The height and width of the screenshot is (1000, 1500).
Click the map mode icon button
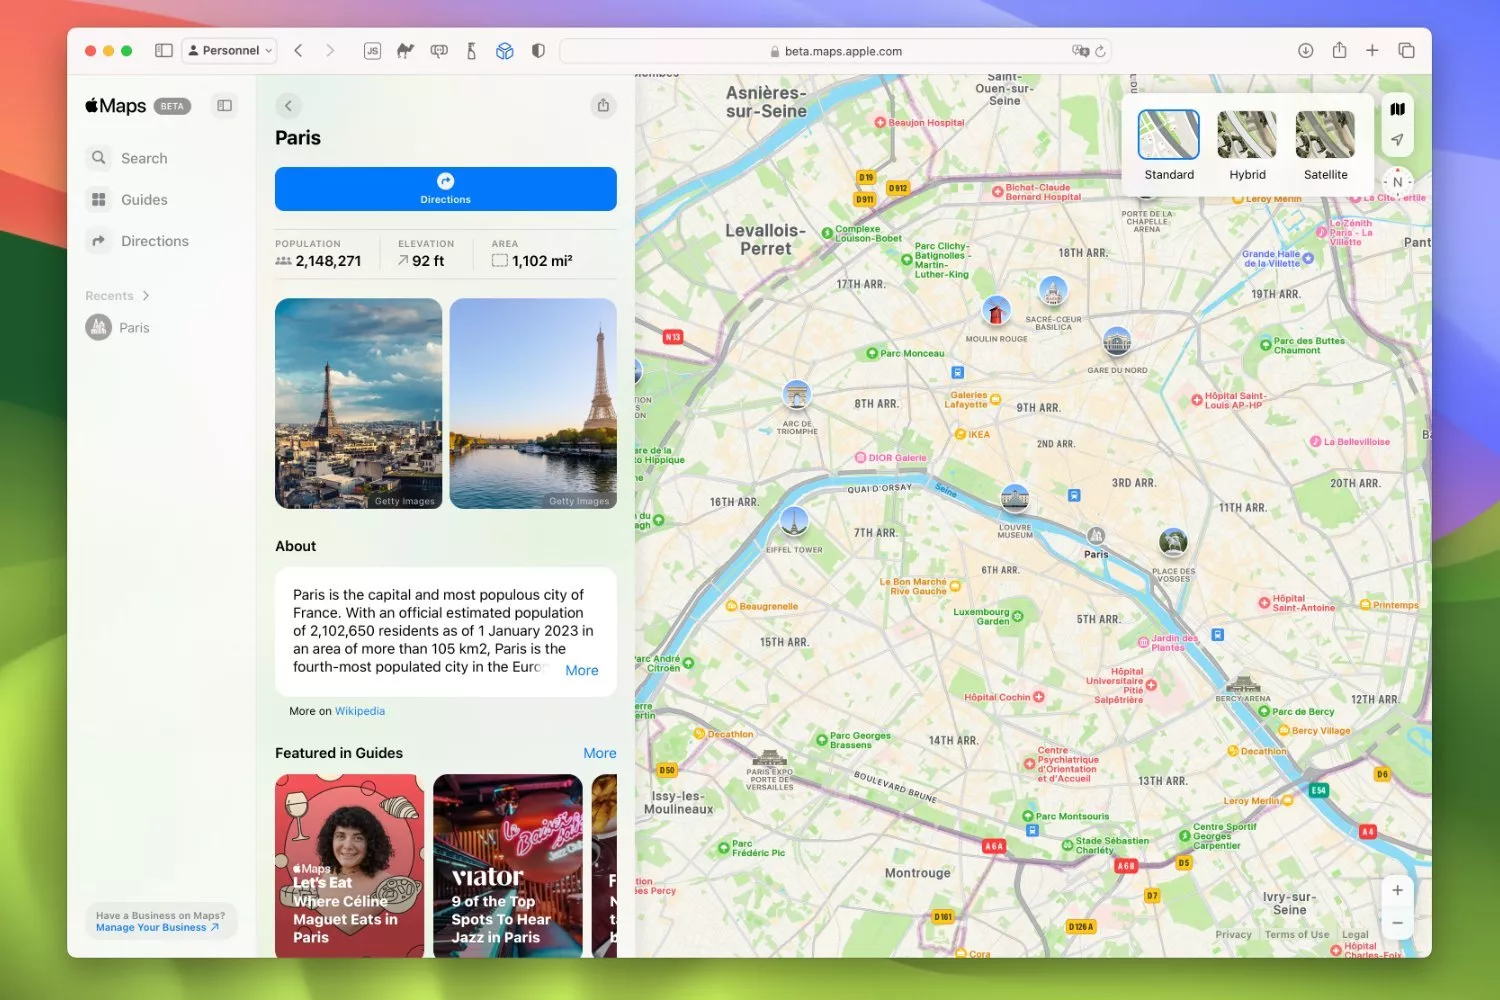tap(1397, 109)
